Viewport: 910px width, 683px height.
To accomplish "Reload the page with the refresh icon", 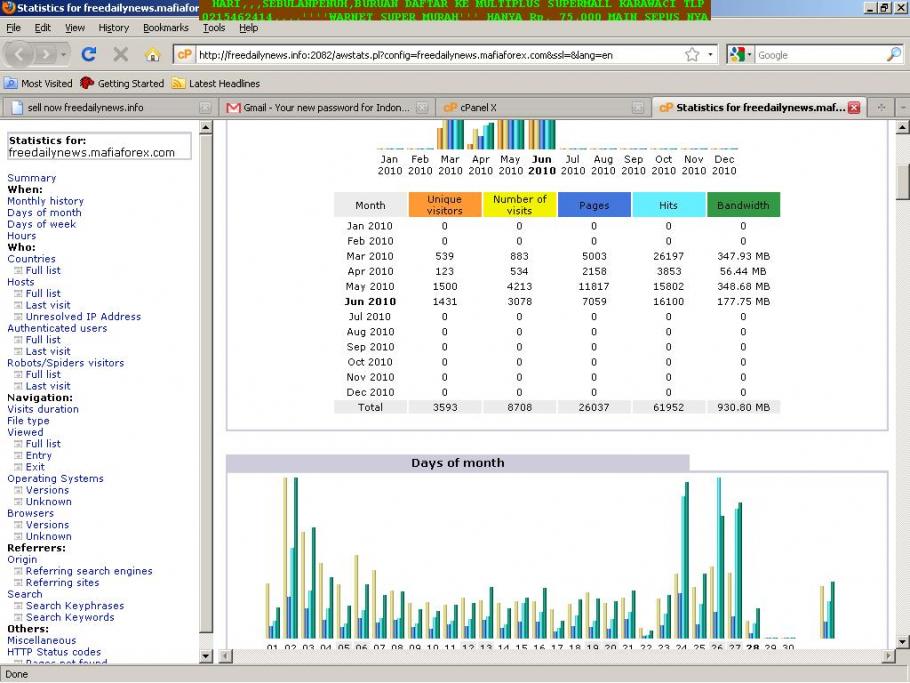I will click(x=89, y=55).
